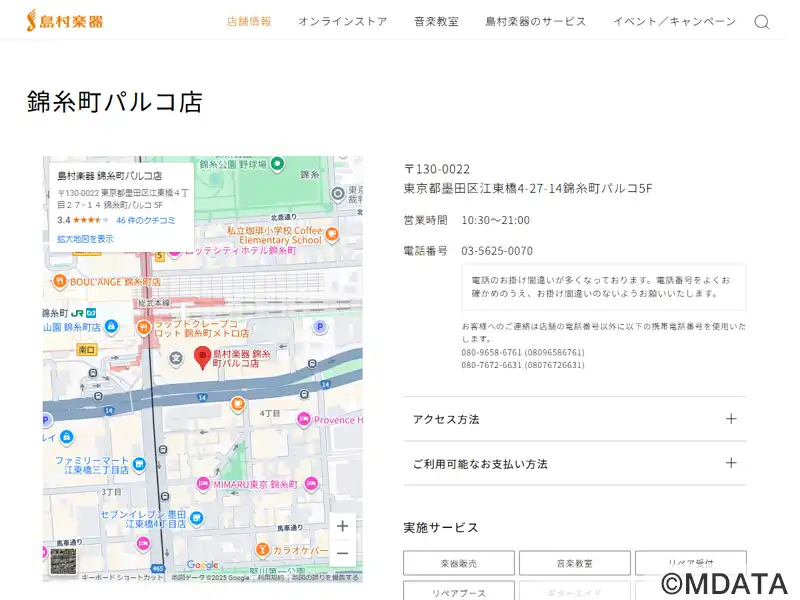Screen dimensions: 800x600
Task: Open 音楽教室 menu item
Action: [436, 21]
